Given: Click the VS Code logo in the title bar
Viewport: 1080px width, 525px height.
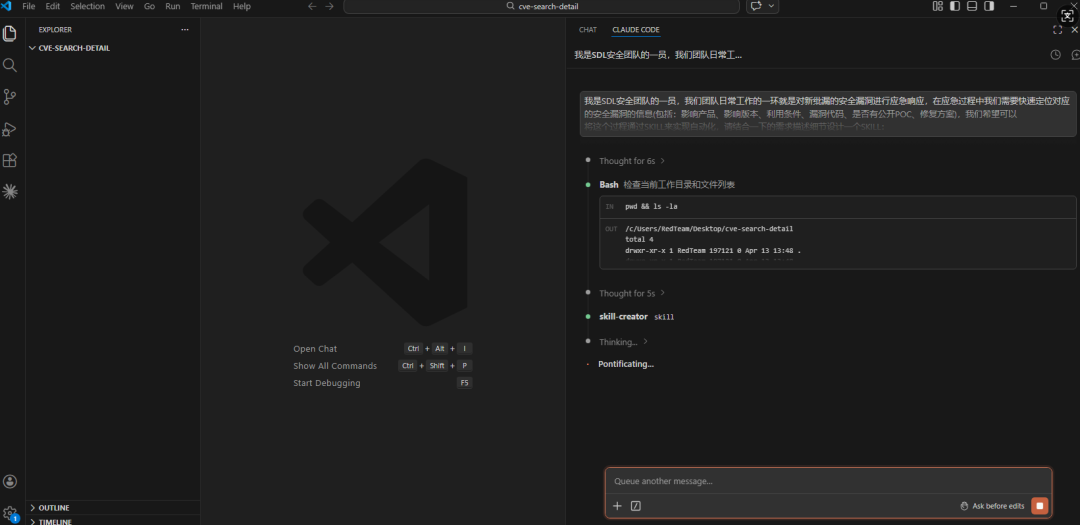Looking at the screenshot, I should click(x=8, y=6).
